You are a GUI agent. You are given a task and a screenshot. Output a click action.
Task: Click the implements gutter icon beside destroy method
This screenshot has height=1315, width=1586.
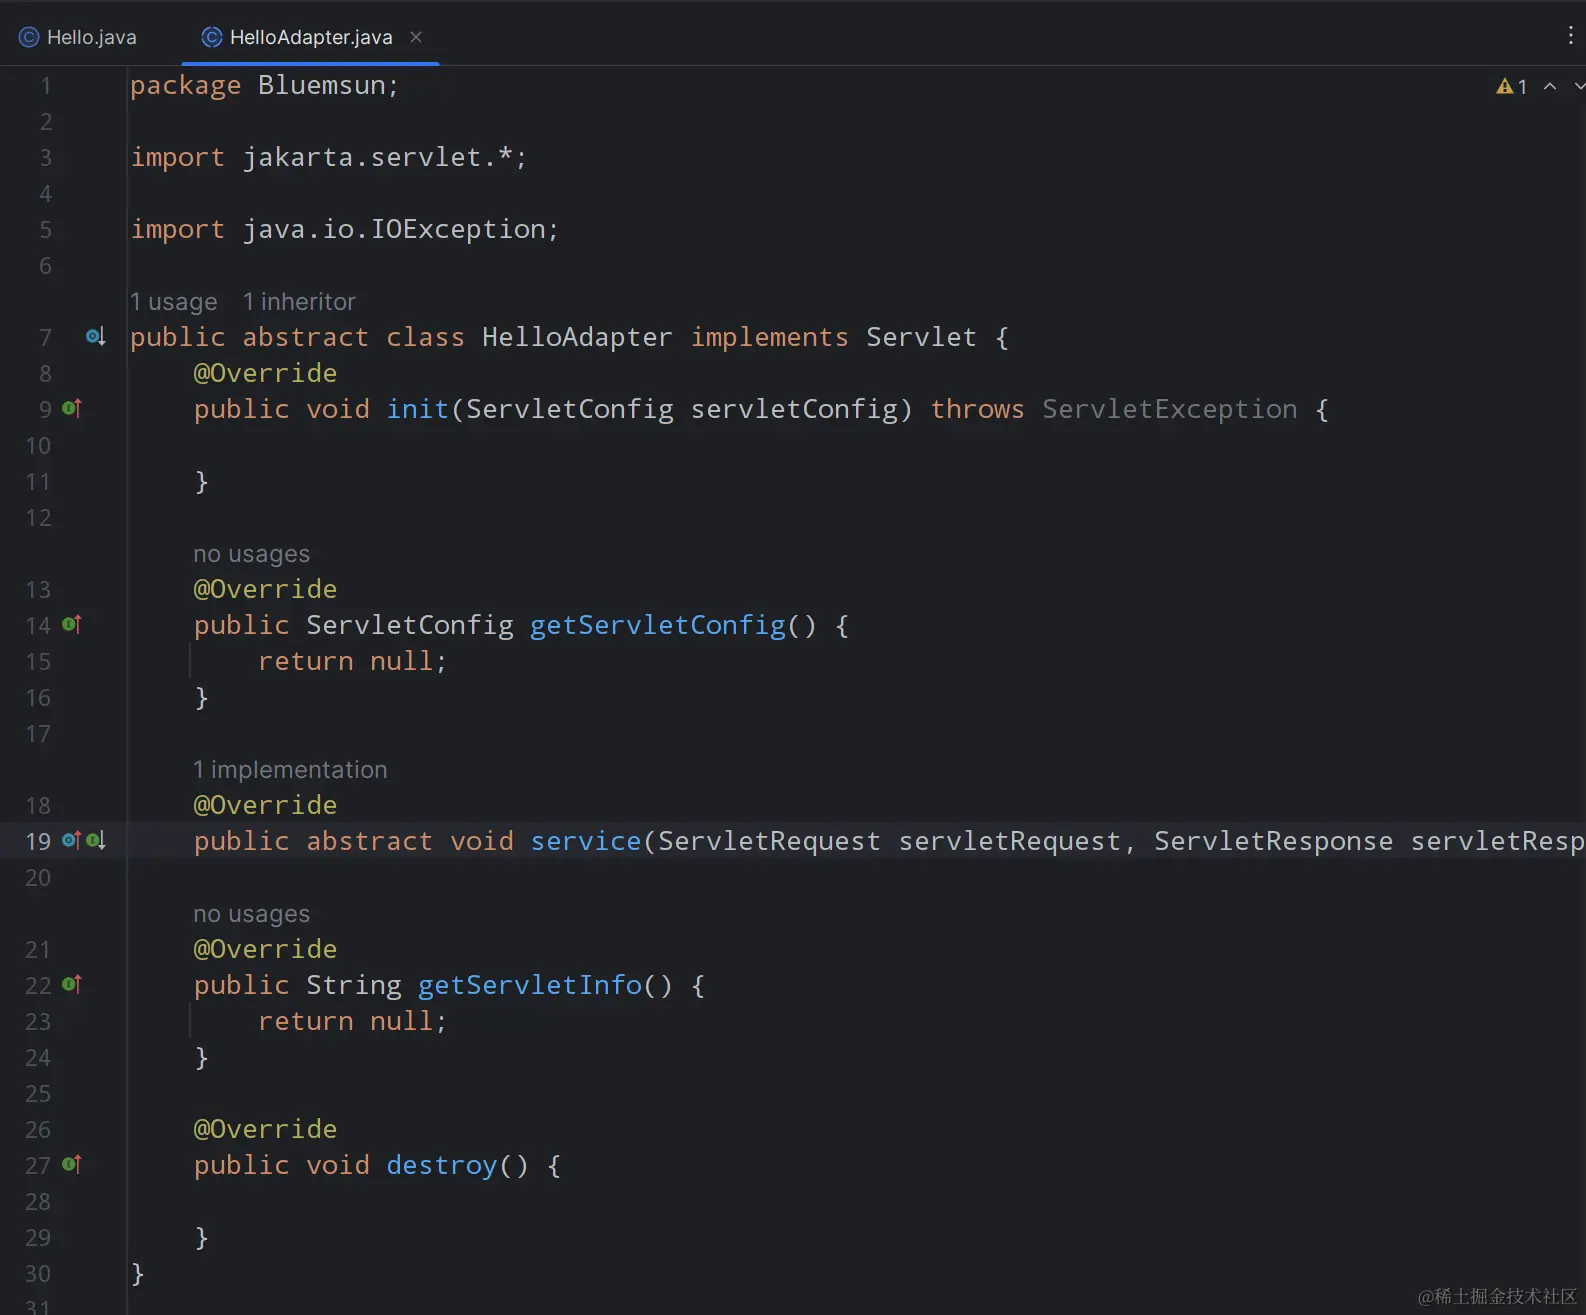tap(72, 1164)
